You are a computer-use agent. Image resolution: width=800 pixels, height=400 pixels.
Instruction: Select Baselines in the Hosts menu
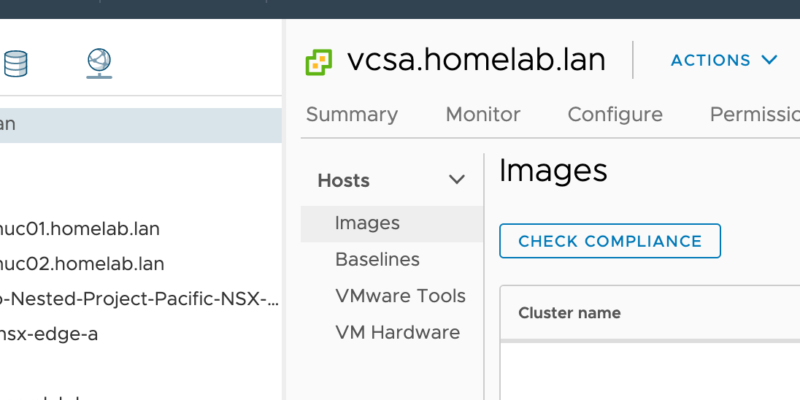tap(378, 260)
